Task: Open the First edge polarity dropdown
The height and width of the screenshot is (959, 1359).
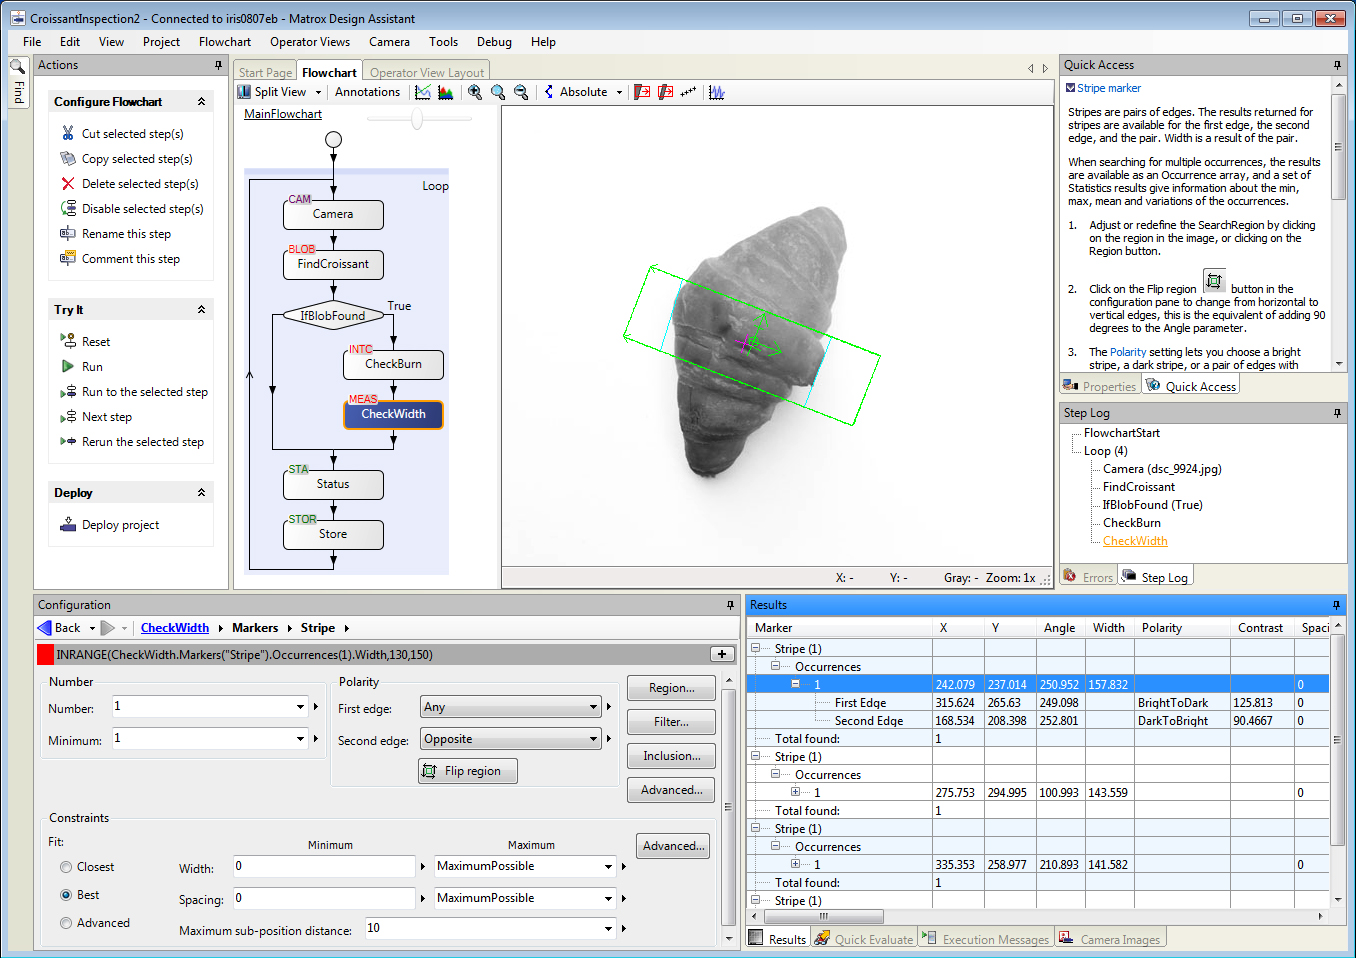Action: click(x=511, y=707)
